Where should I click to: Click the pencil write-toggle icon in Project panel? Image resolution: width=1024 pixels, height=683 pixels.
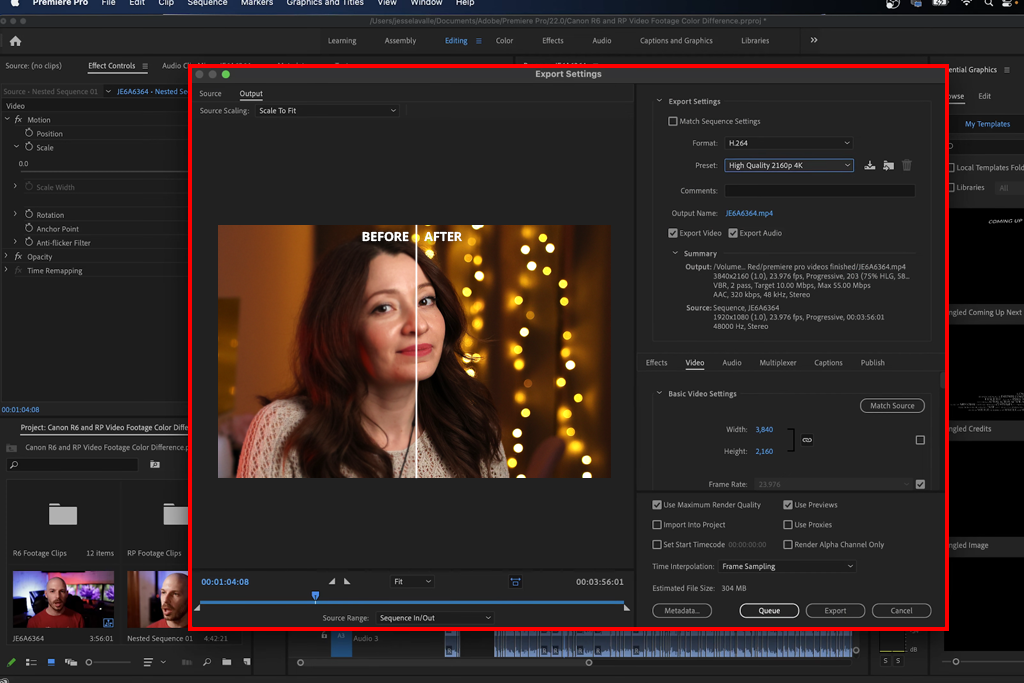click(11, 662)
